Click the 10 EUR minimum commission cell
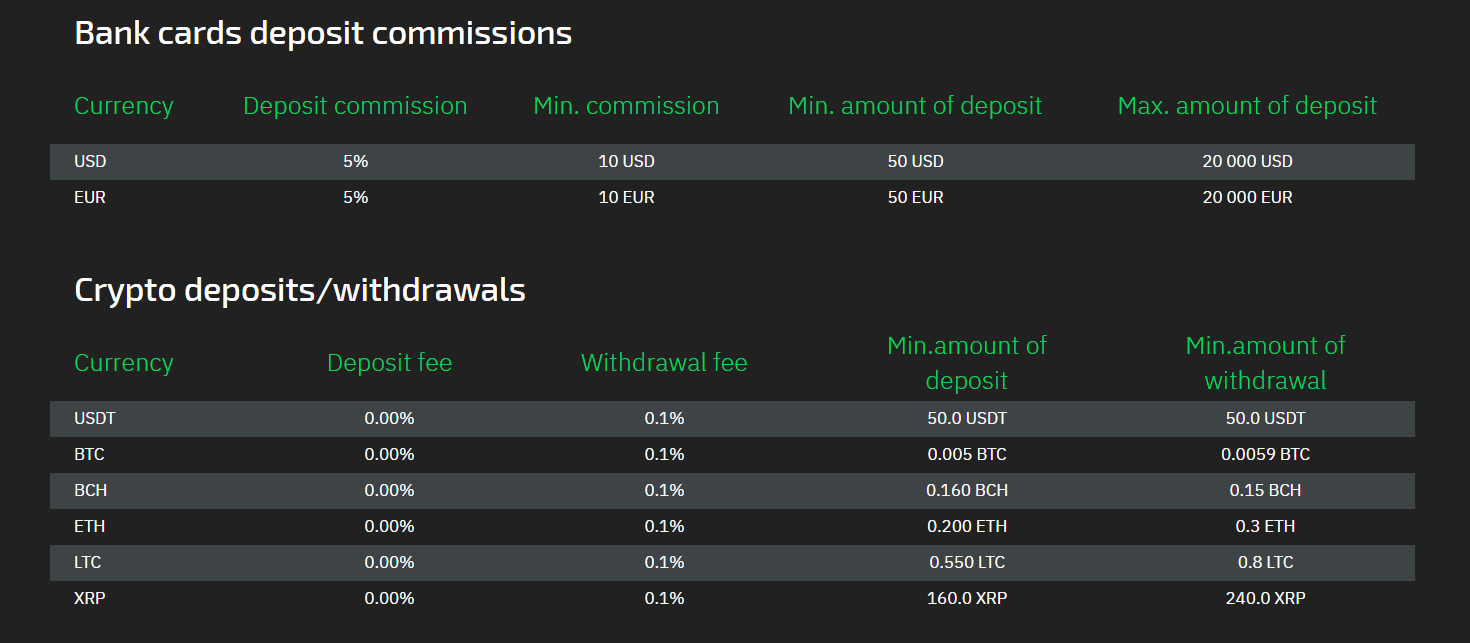 click(x=626, y=198)
